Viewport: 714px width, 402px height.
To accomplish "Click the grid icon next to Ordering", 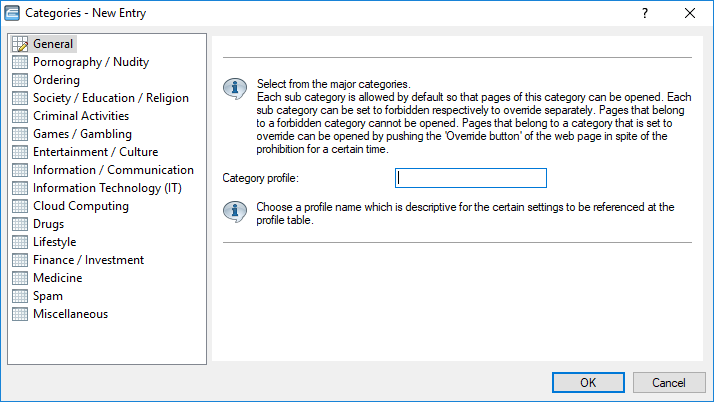I will 20,80.
